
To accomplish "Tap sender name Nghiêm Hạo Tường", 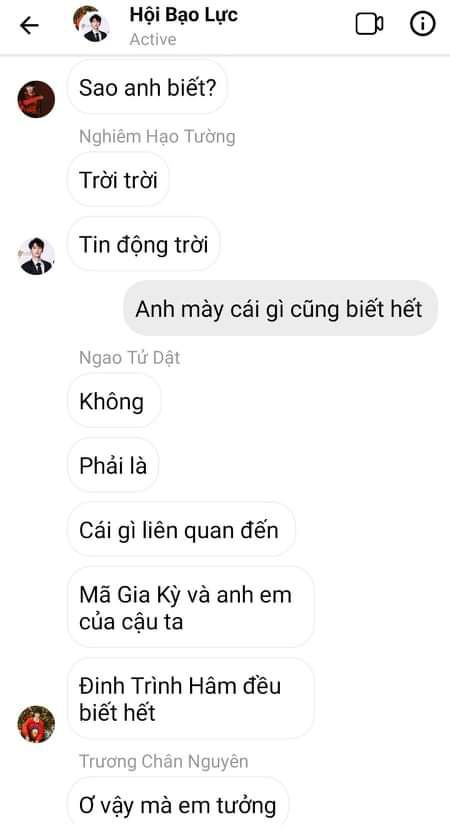I will click(x=157, y=137).
